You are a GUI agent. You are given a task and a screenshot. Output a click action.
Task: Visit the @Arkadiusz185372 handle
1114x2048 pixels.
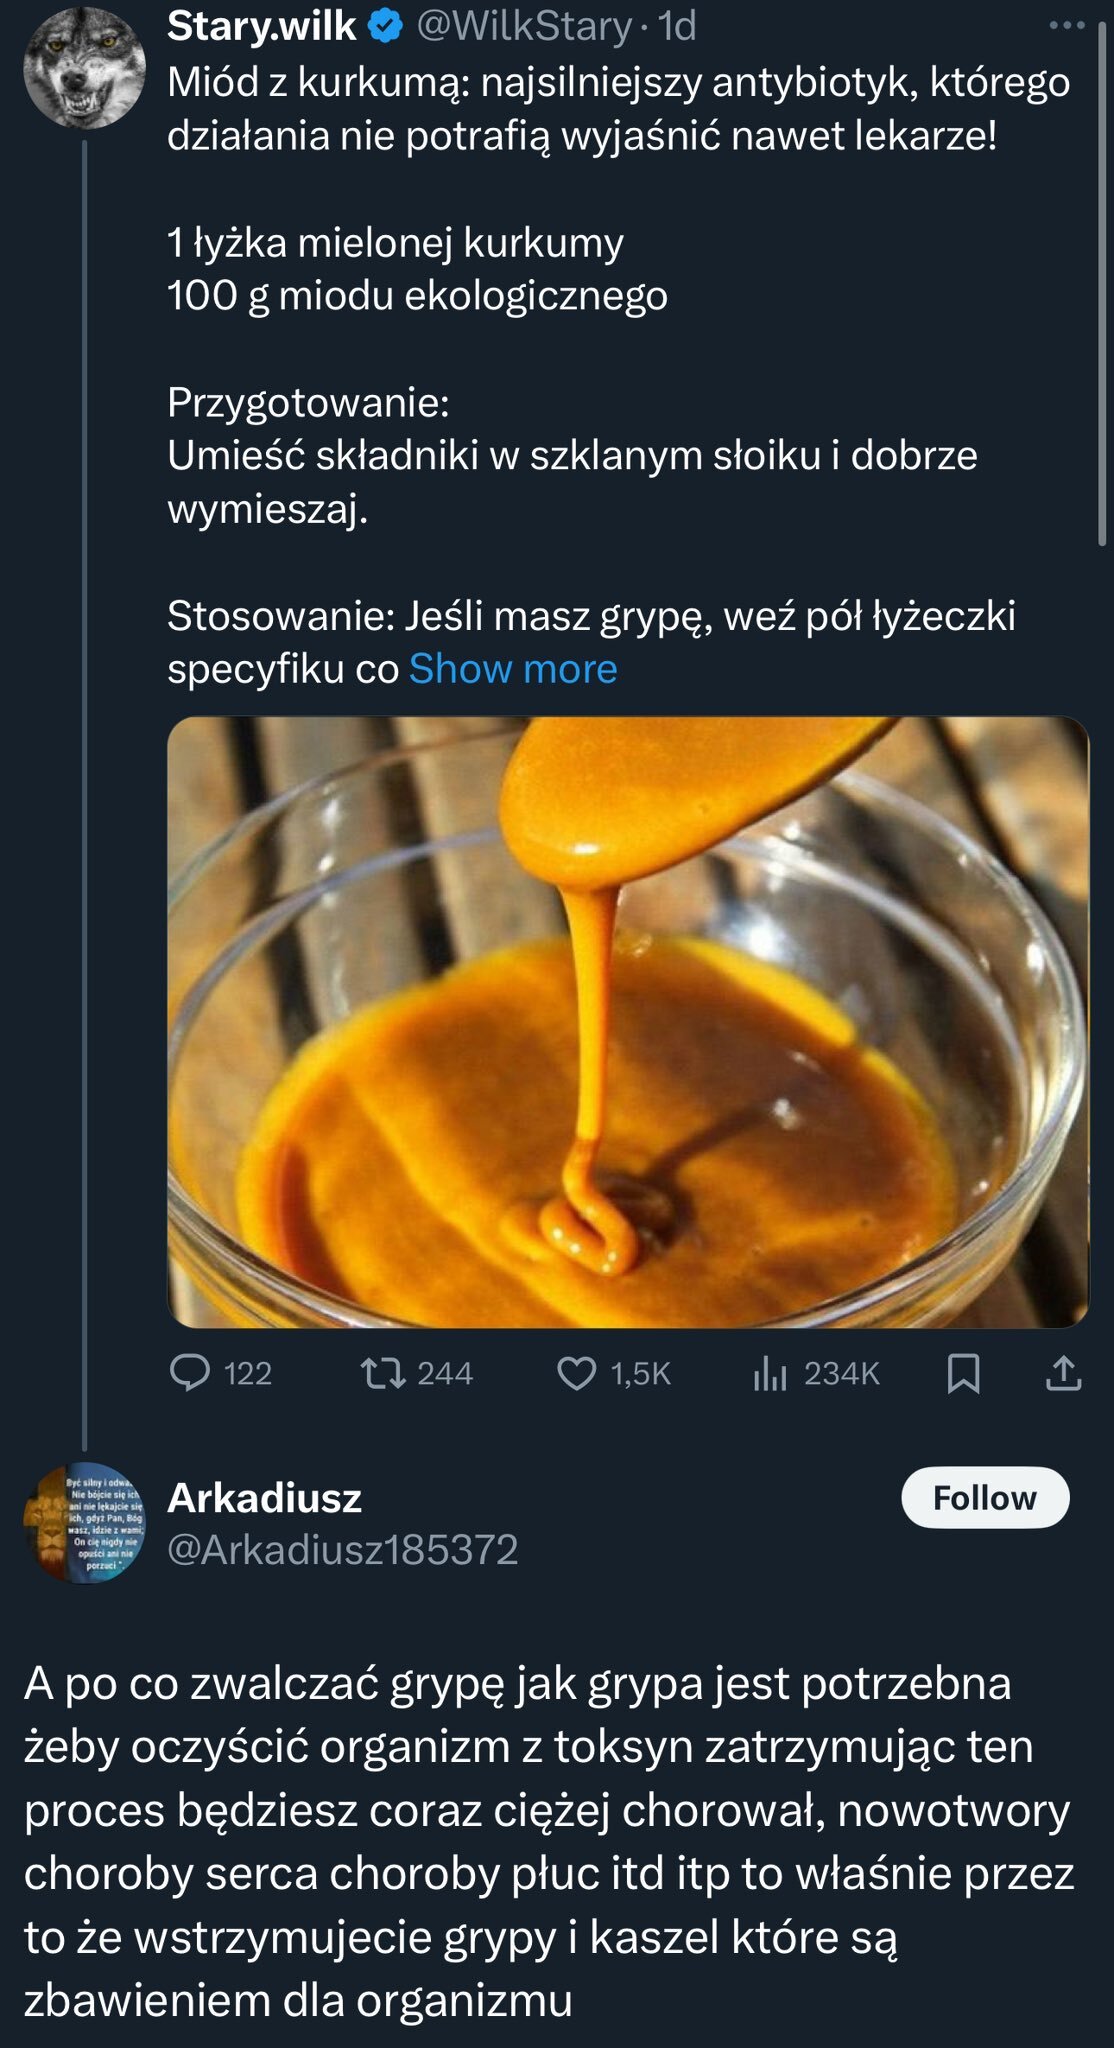(342, 1549)
